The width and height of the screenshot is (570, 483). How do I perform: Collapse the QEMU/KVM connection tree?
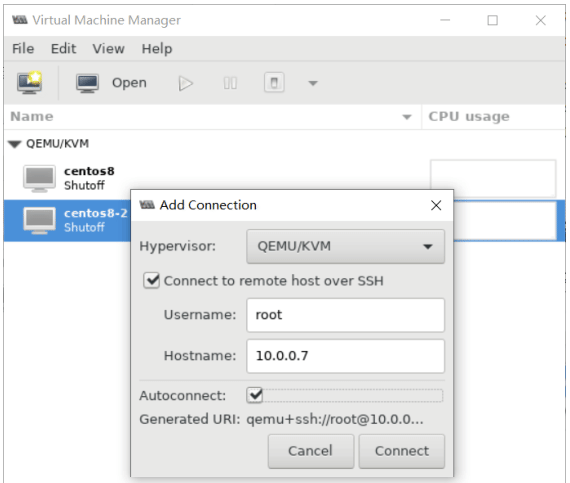click(x=15, y=144)
